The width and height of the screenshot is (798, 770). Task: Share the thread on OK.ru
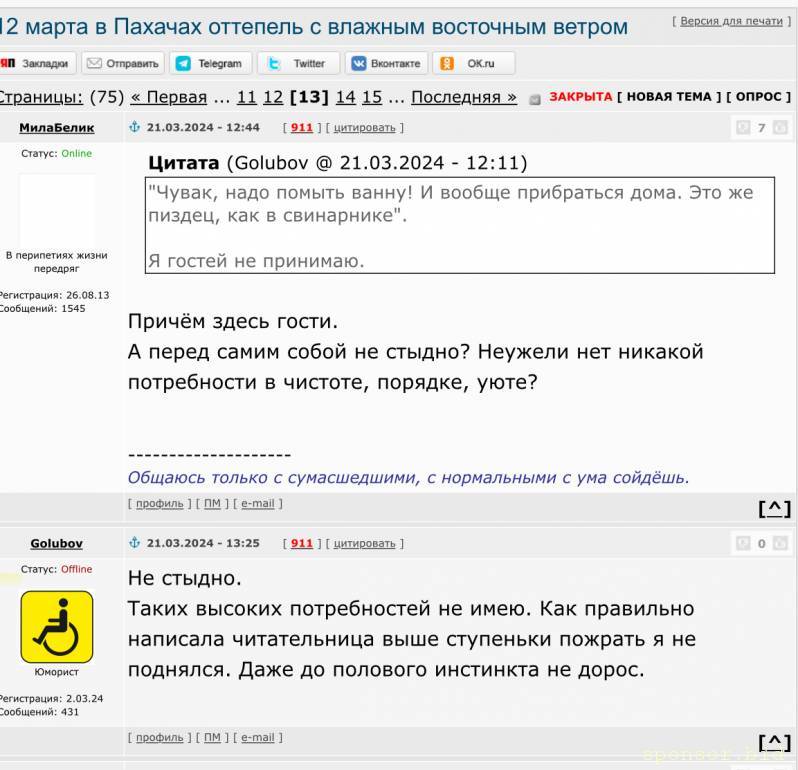(x=474, y=63)
